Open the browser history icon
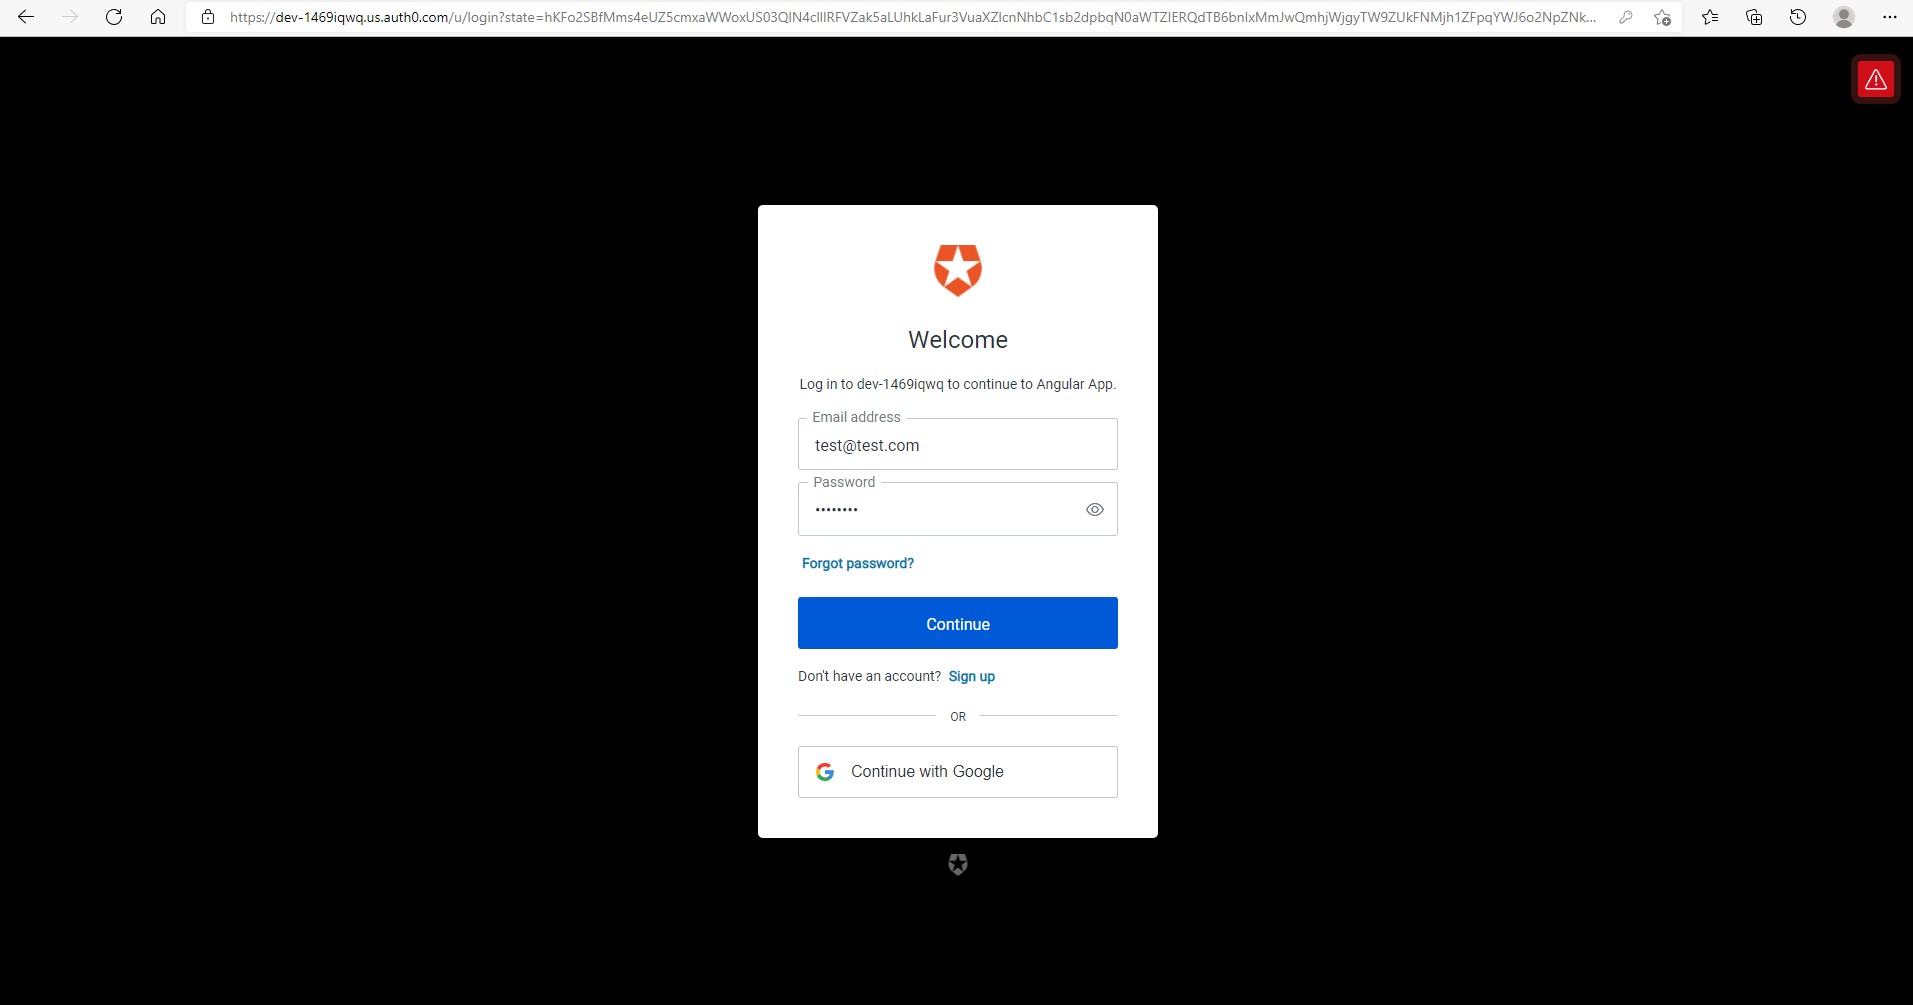This screenshot has width=1913, height=1005. coord(1798,17)
